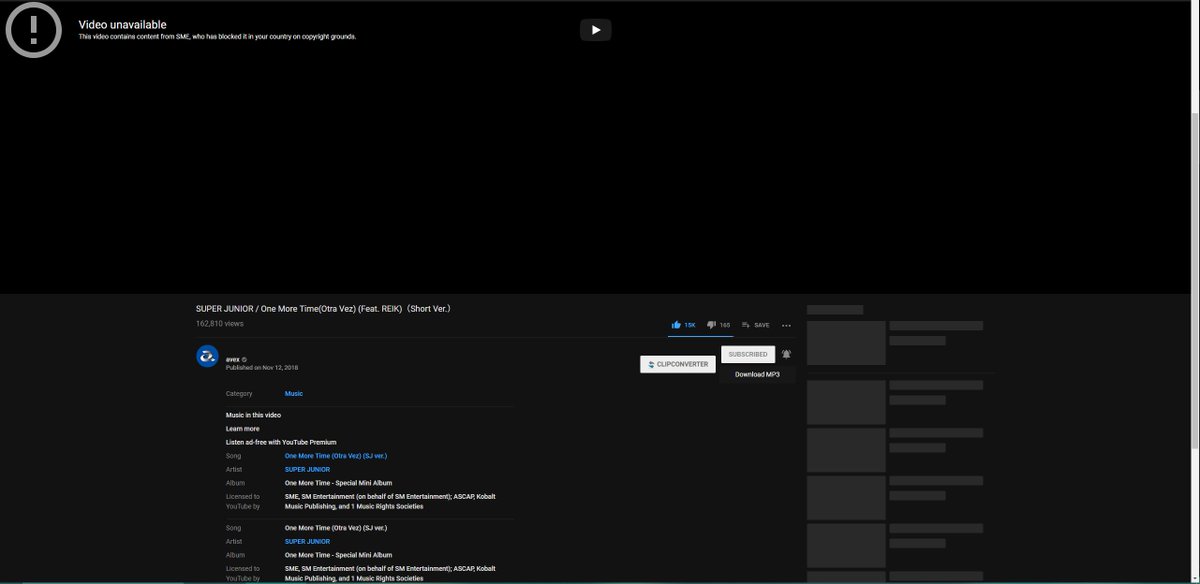1200x584 pixels.
Task: Open blue One More Time (Otra Vez) song link
Action: click(336, 456)
